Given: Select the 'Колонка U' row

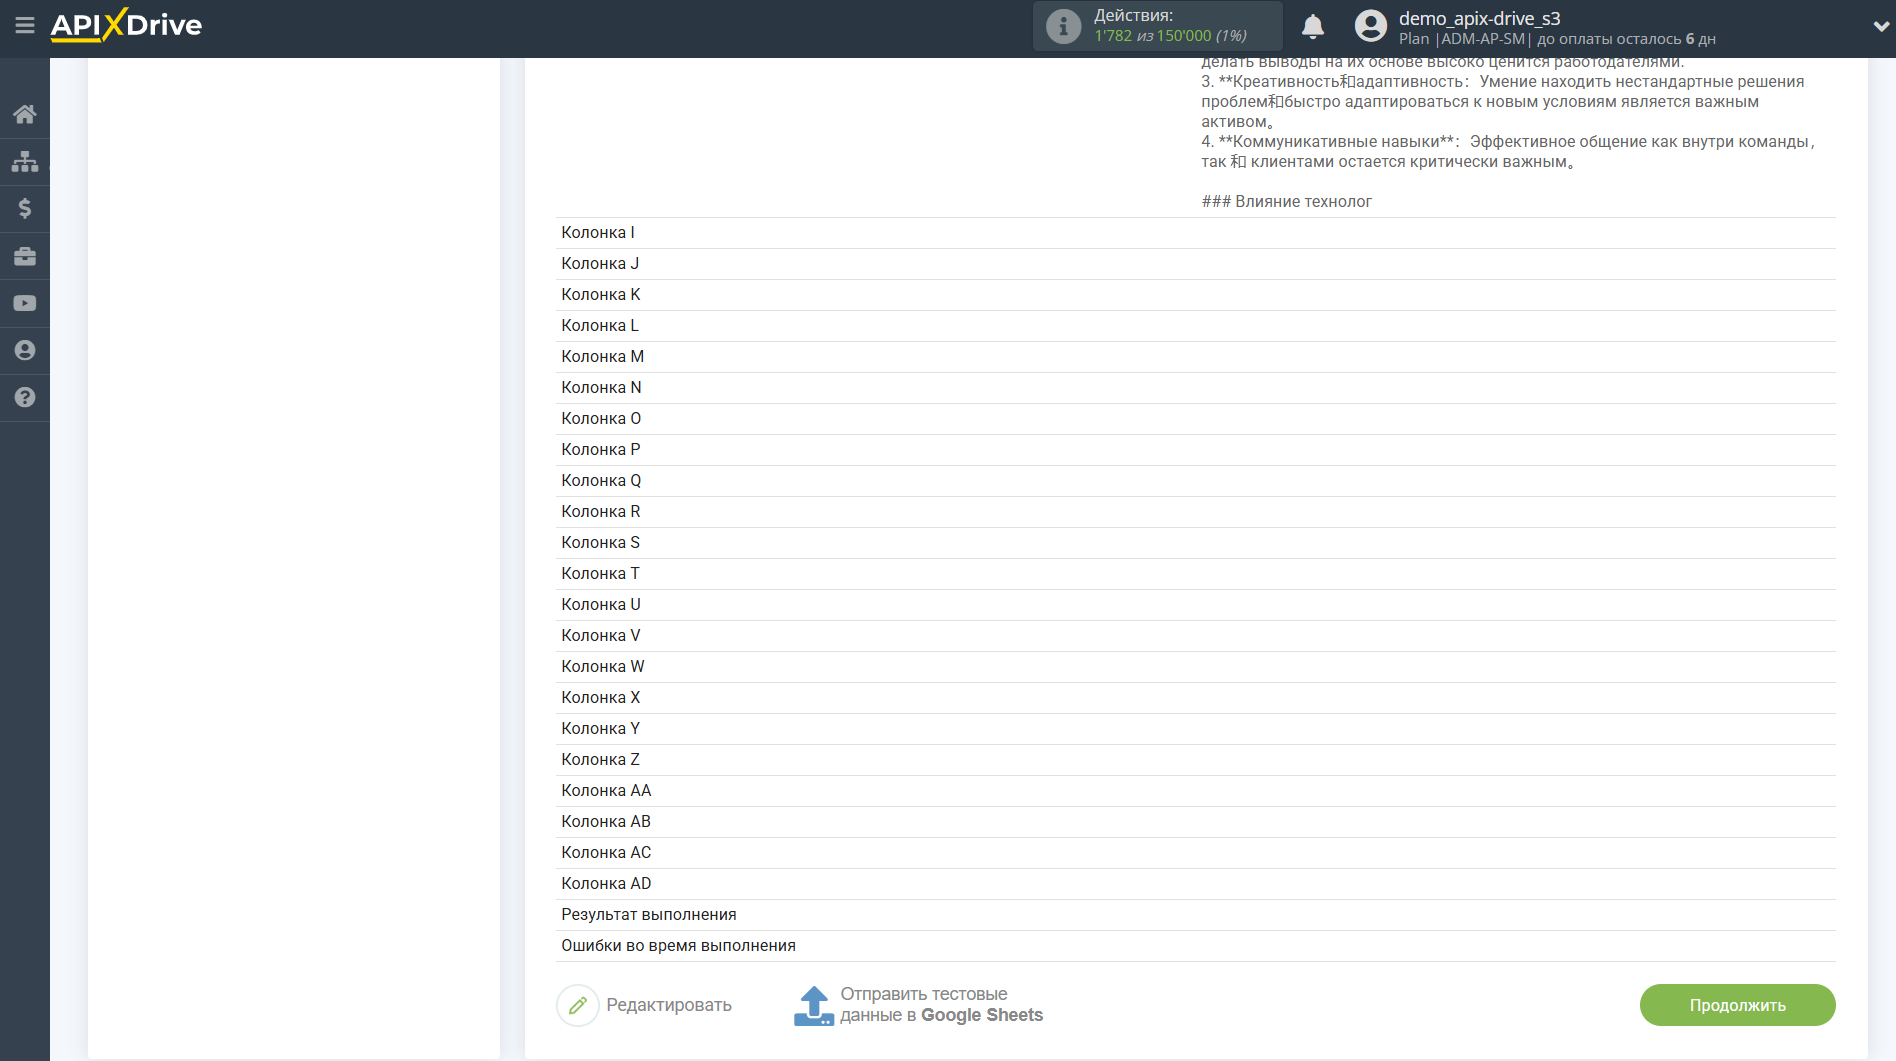Looking at the screenshot, I should click(1195, 605).
